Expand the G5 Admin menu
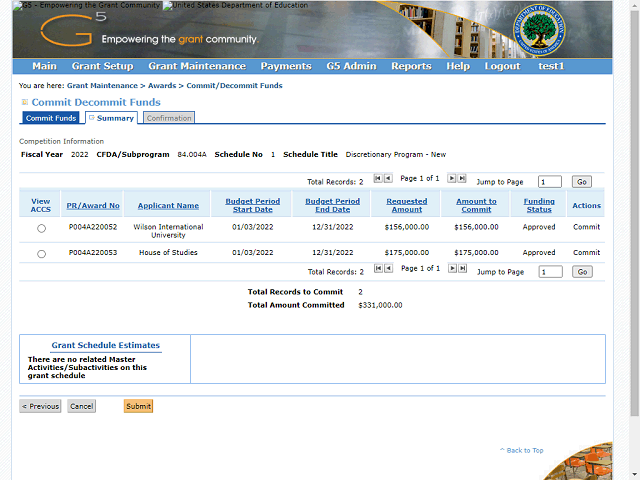The height and width of the screenshot is (480, 640). point(351,66)
